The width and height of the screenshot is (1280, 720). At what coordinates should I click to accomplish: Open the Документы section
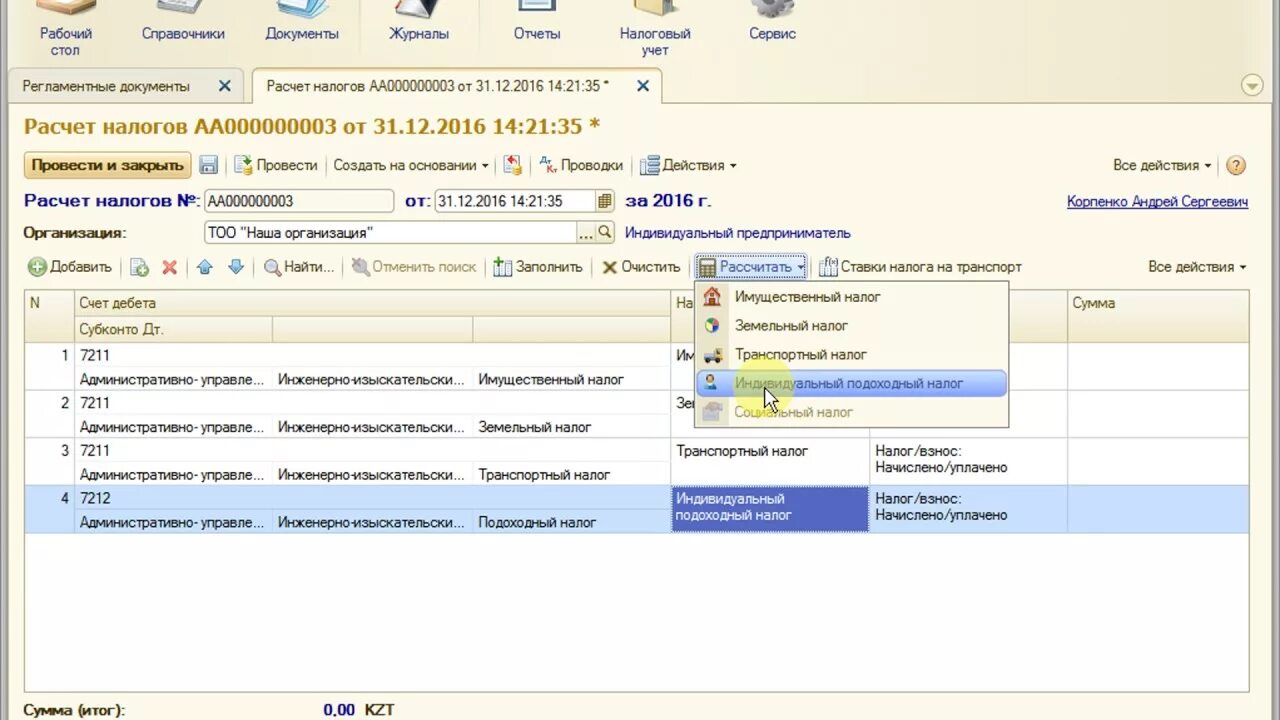pos(302,22)
